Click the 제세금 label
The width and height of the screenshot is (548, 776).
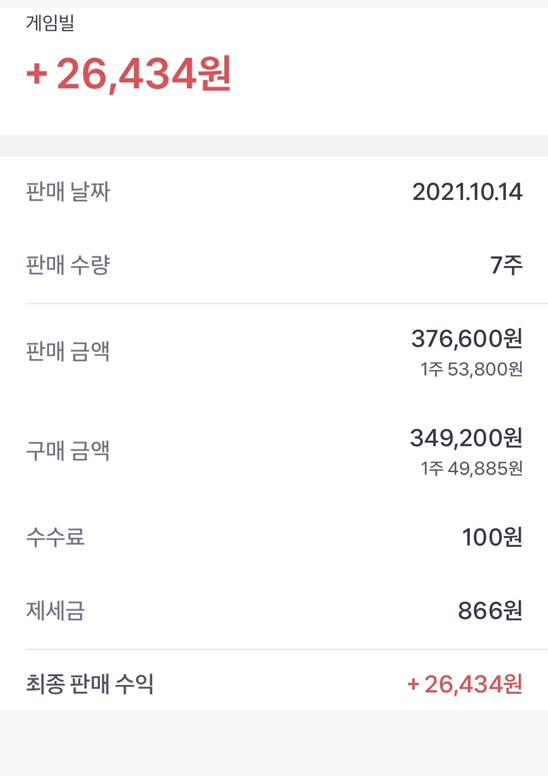(55, 611)
